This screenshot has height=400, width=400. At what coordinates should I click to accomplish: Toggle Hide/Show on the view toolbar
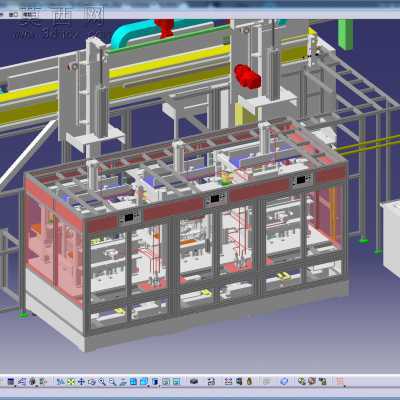[166, 381]
